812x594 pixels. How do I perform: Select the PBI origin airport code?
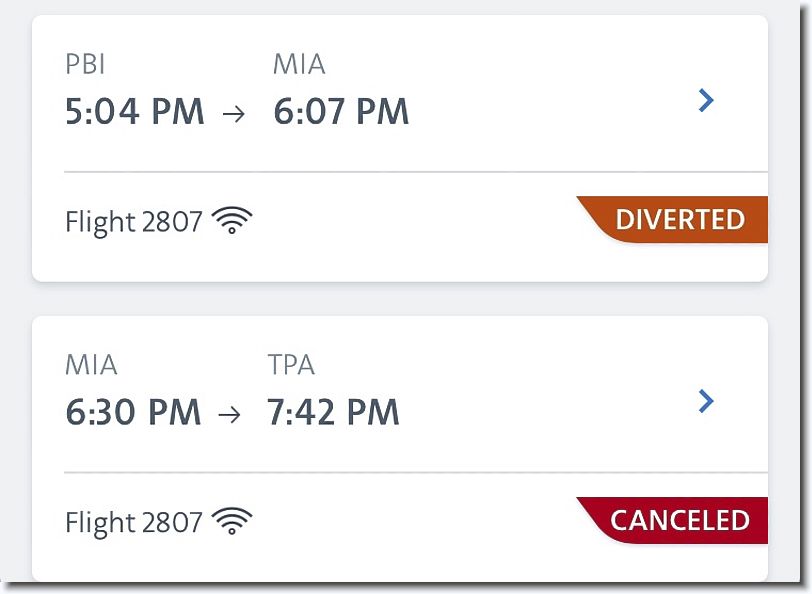click(85, 65)
